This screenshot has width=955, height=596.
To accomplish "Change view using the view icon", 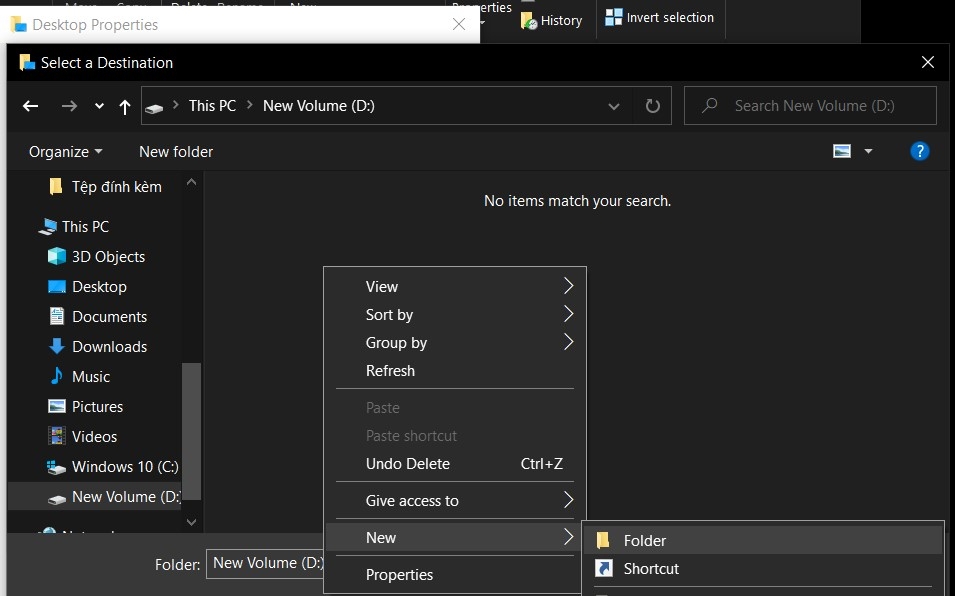I will tap(842, 151).
